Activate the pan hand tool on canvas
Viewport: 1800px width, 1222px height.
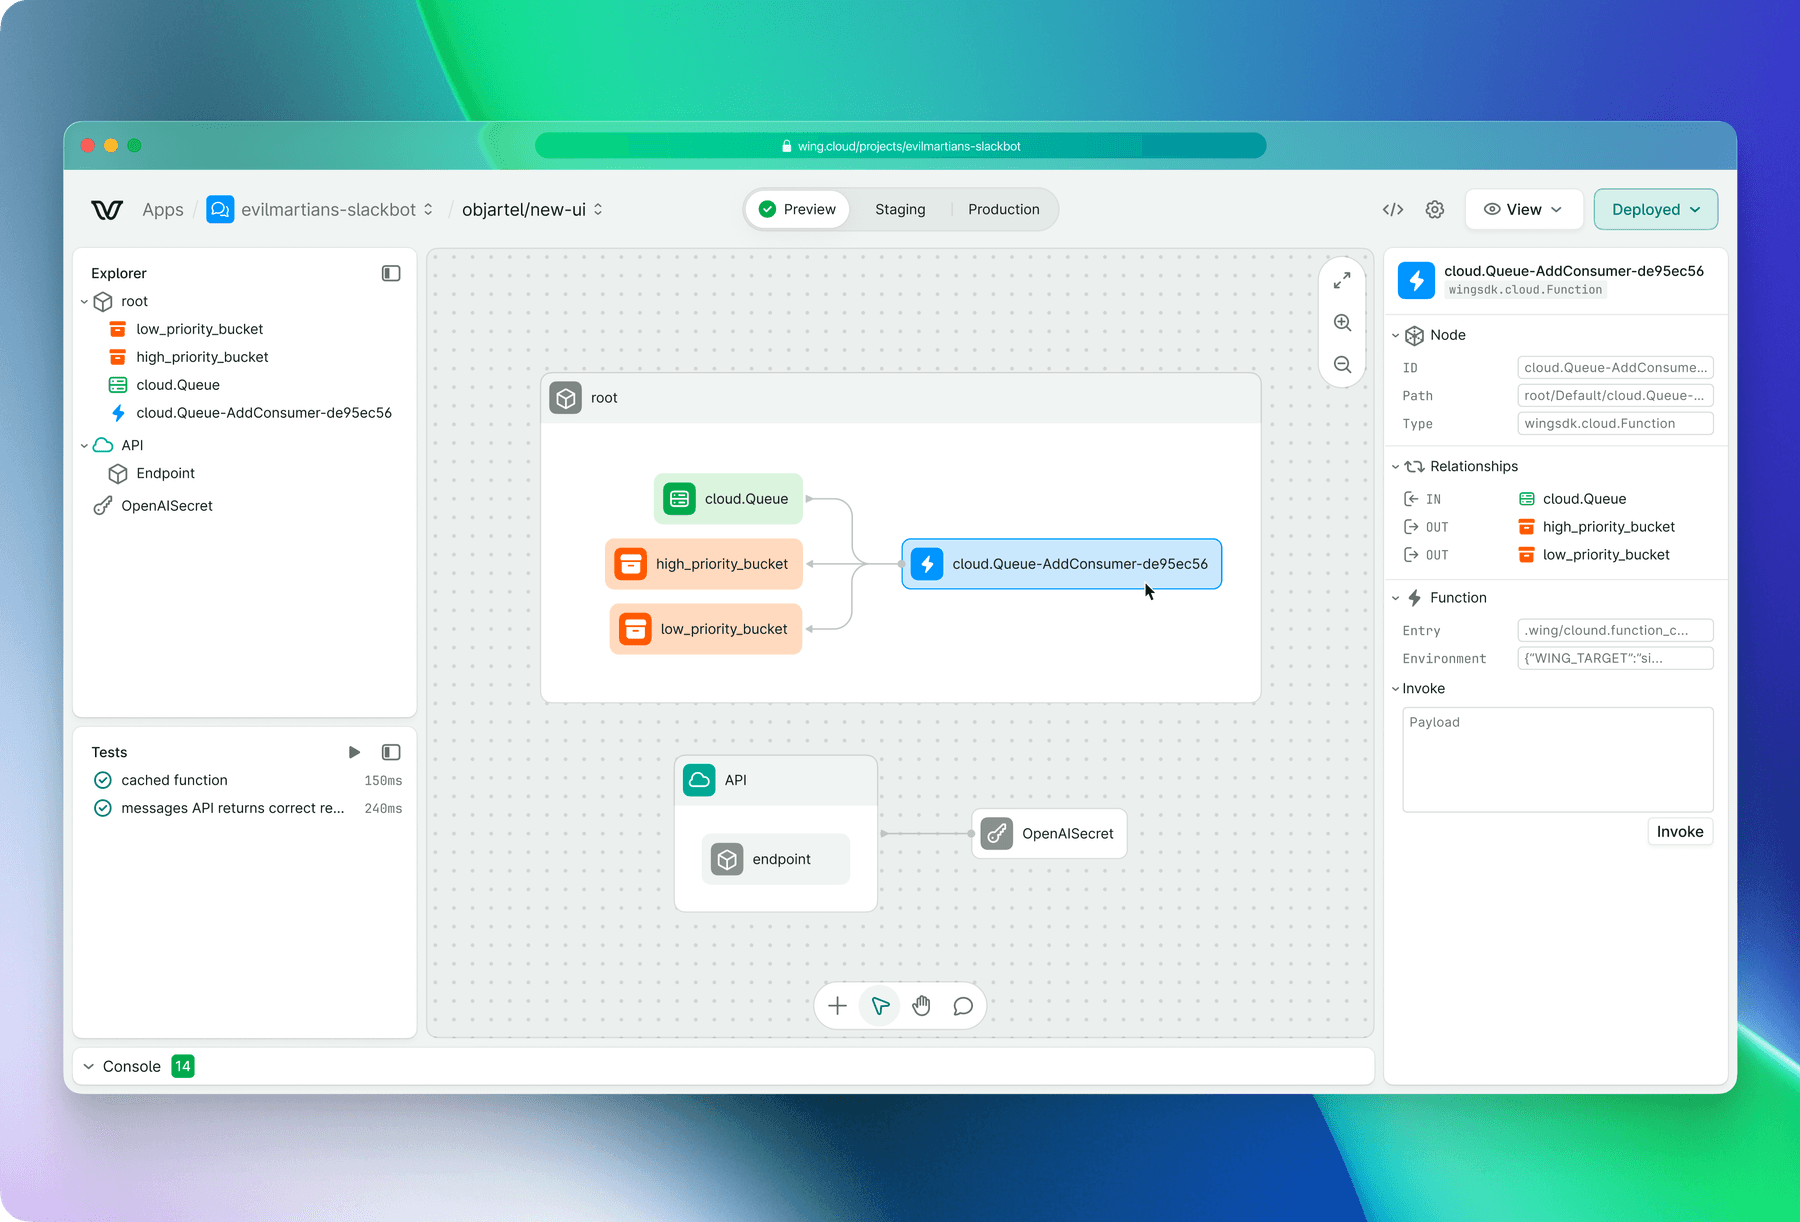pyautogui.click(x=921, y=1005)
